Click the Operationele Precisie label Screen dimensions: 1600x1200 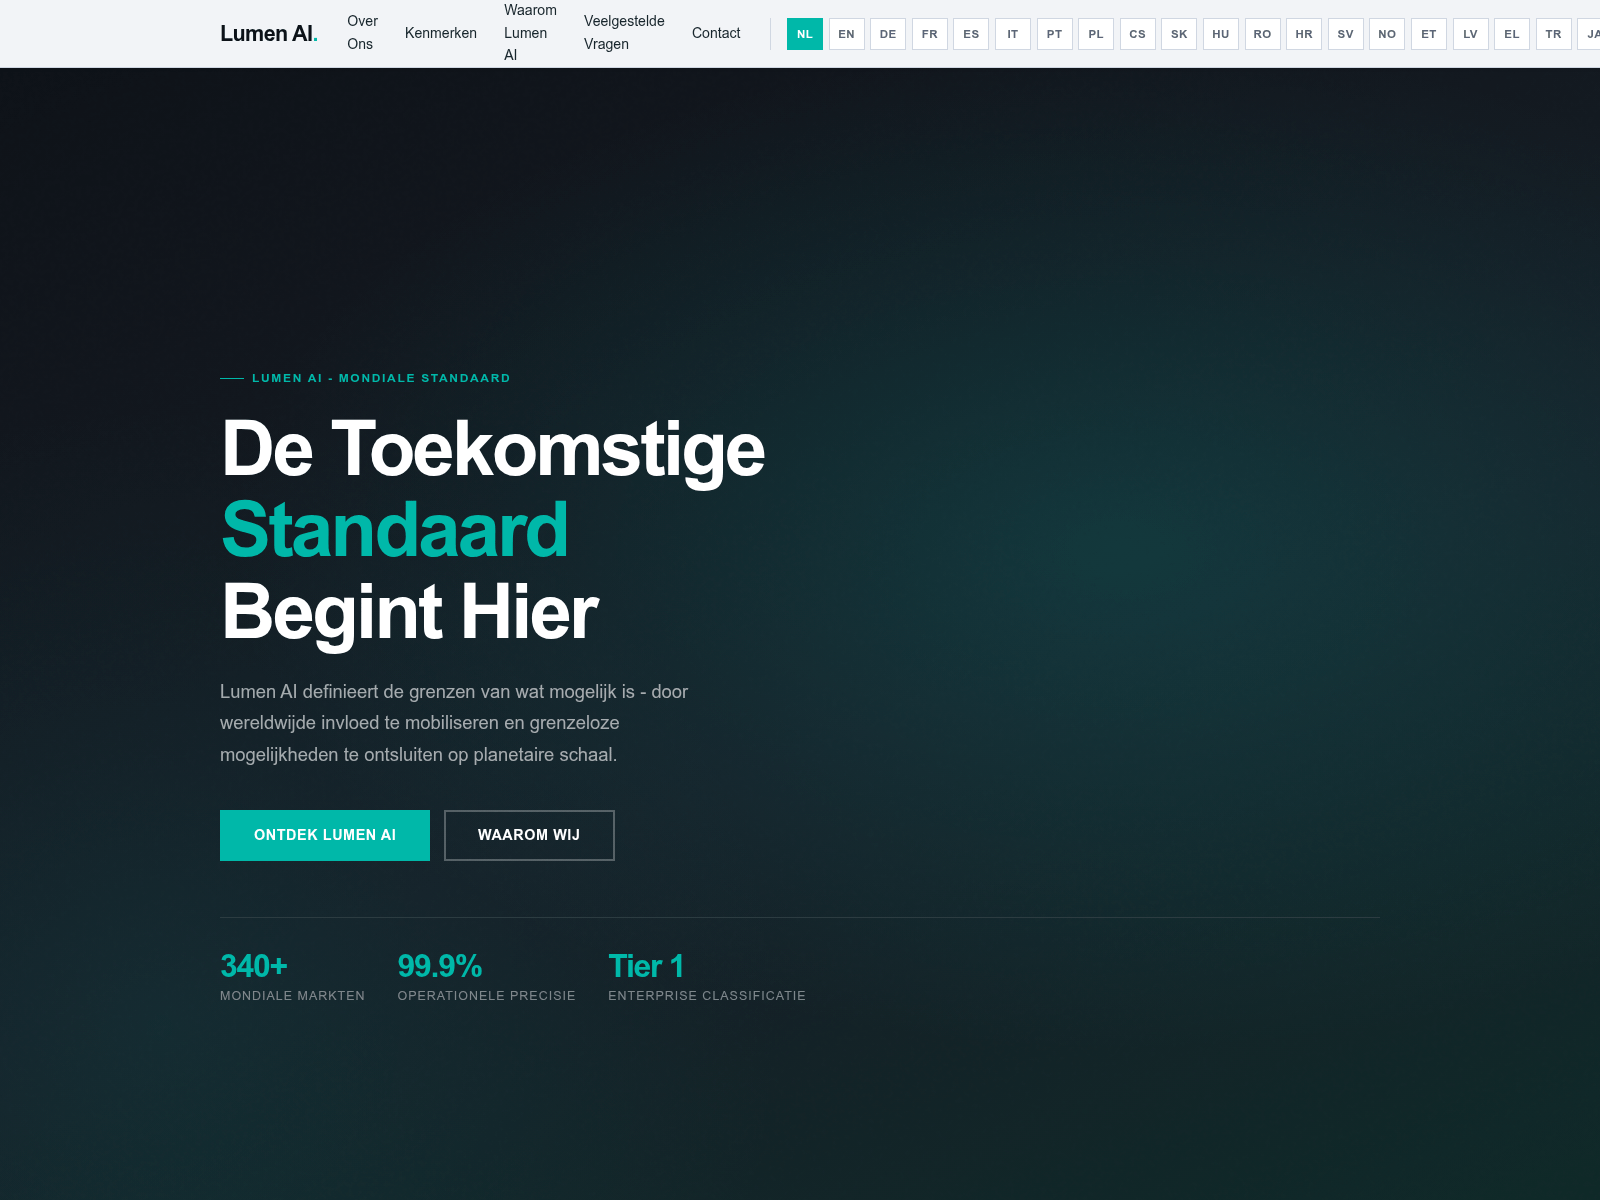[487, 996]
